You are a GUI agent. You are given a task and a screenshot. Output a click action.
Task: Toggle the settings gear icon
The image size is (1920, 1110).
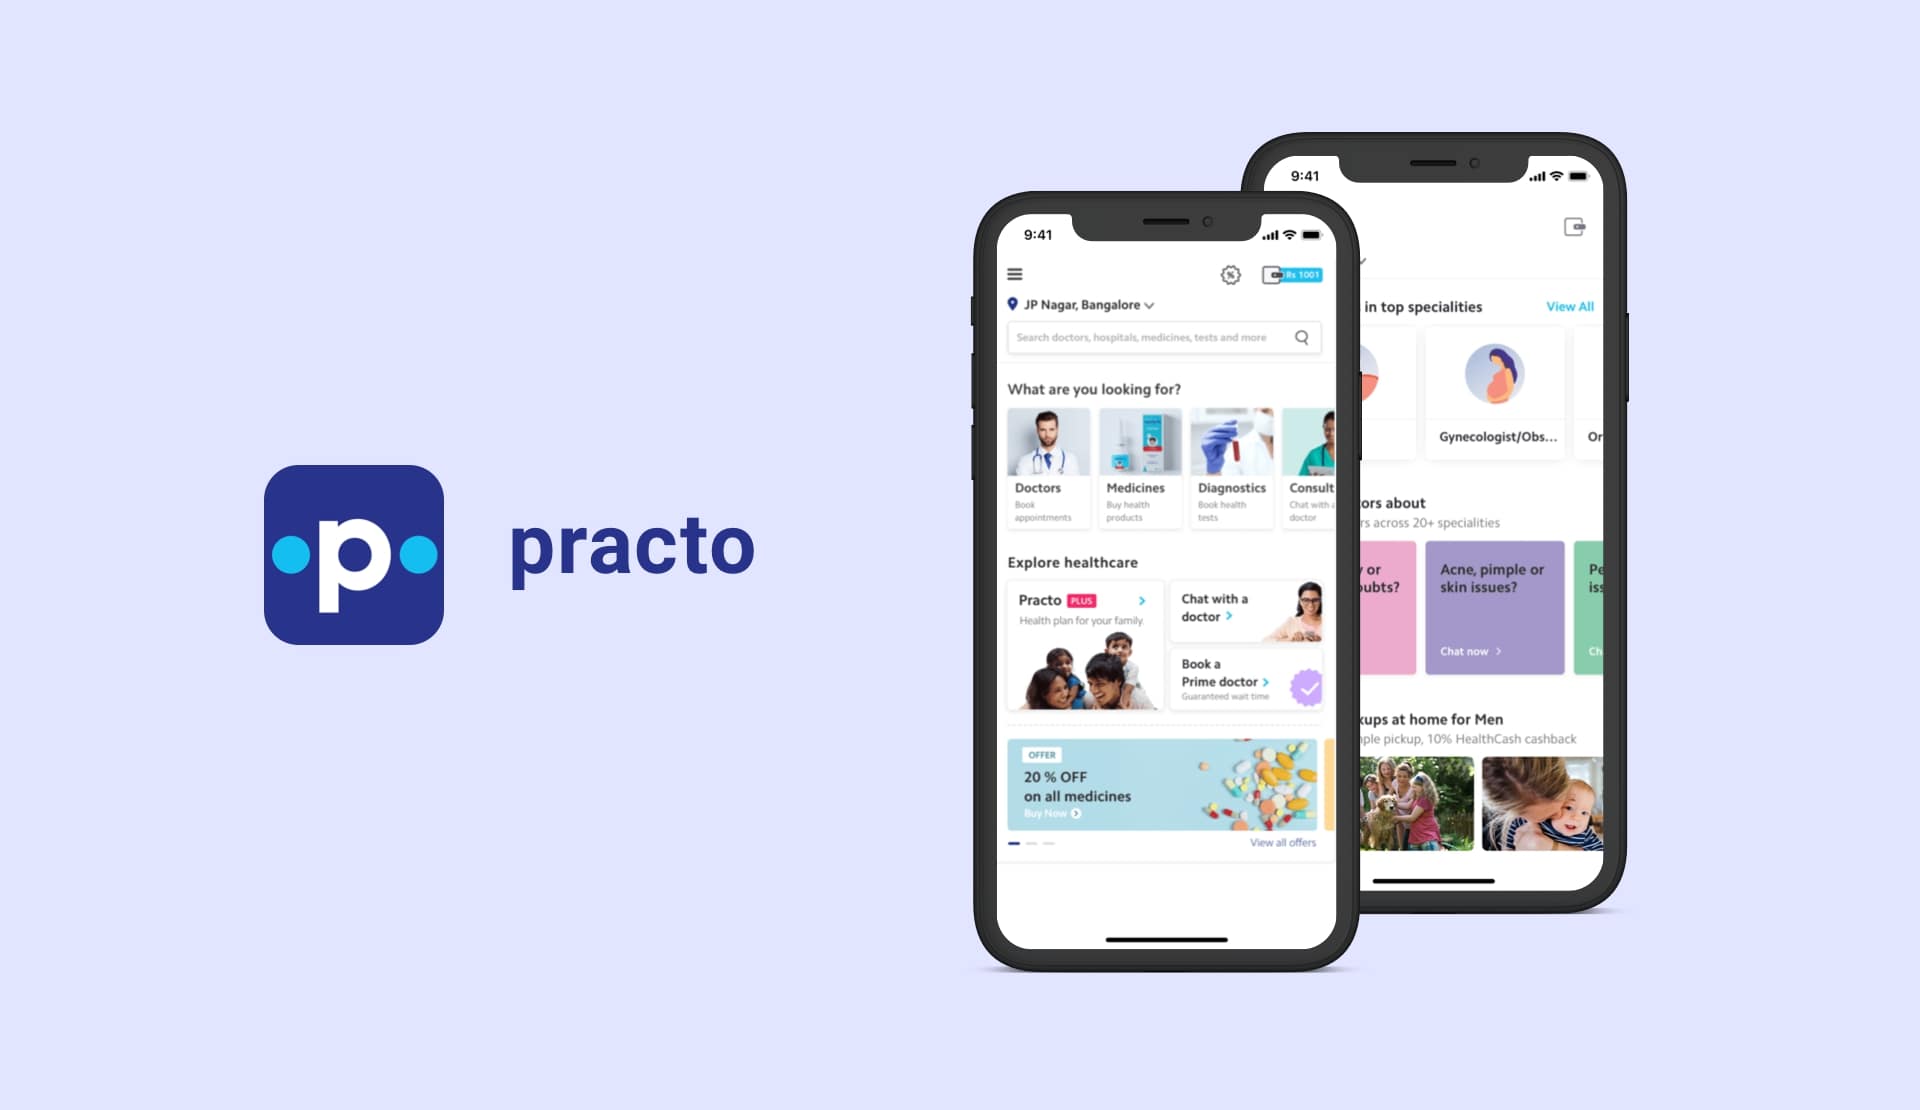(1230, 274)
